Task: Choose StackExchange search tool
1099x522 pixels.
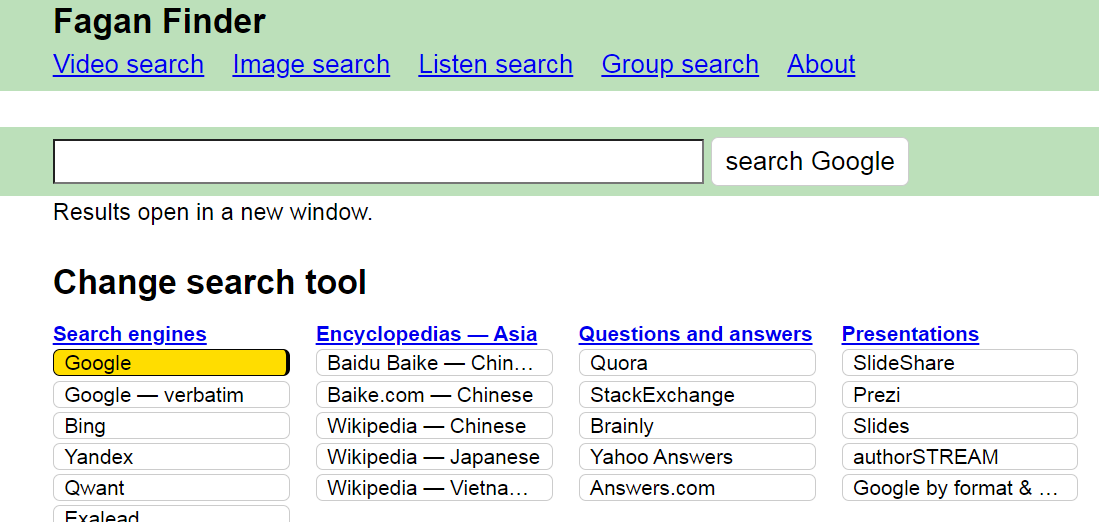Action: 697,395
